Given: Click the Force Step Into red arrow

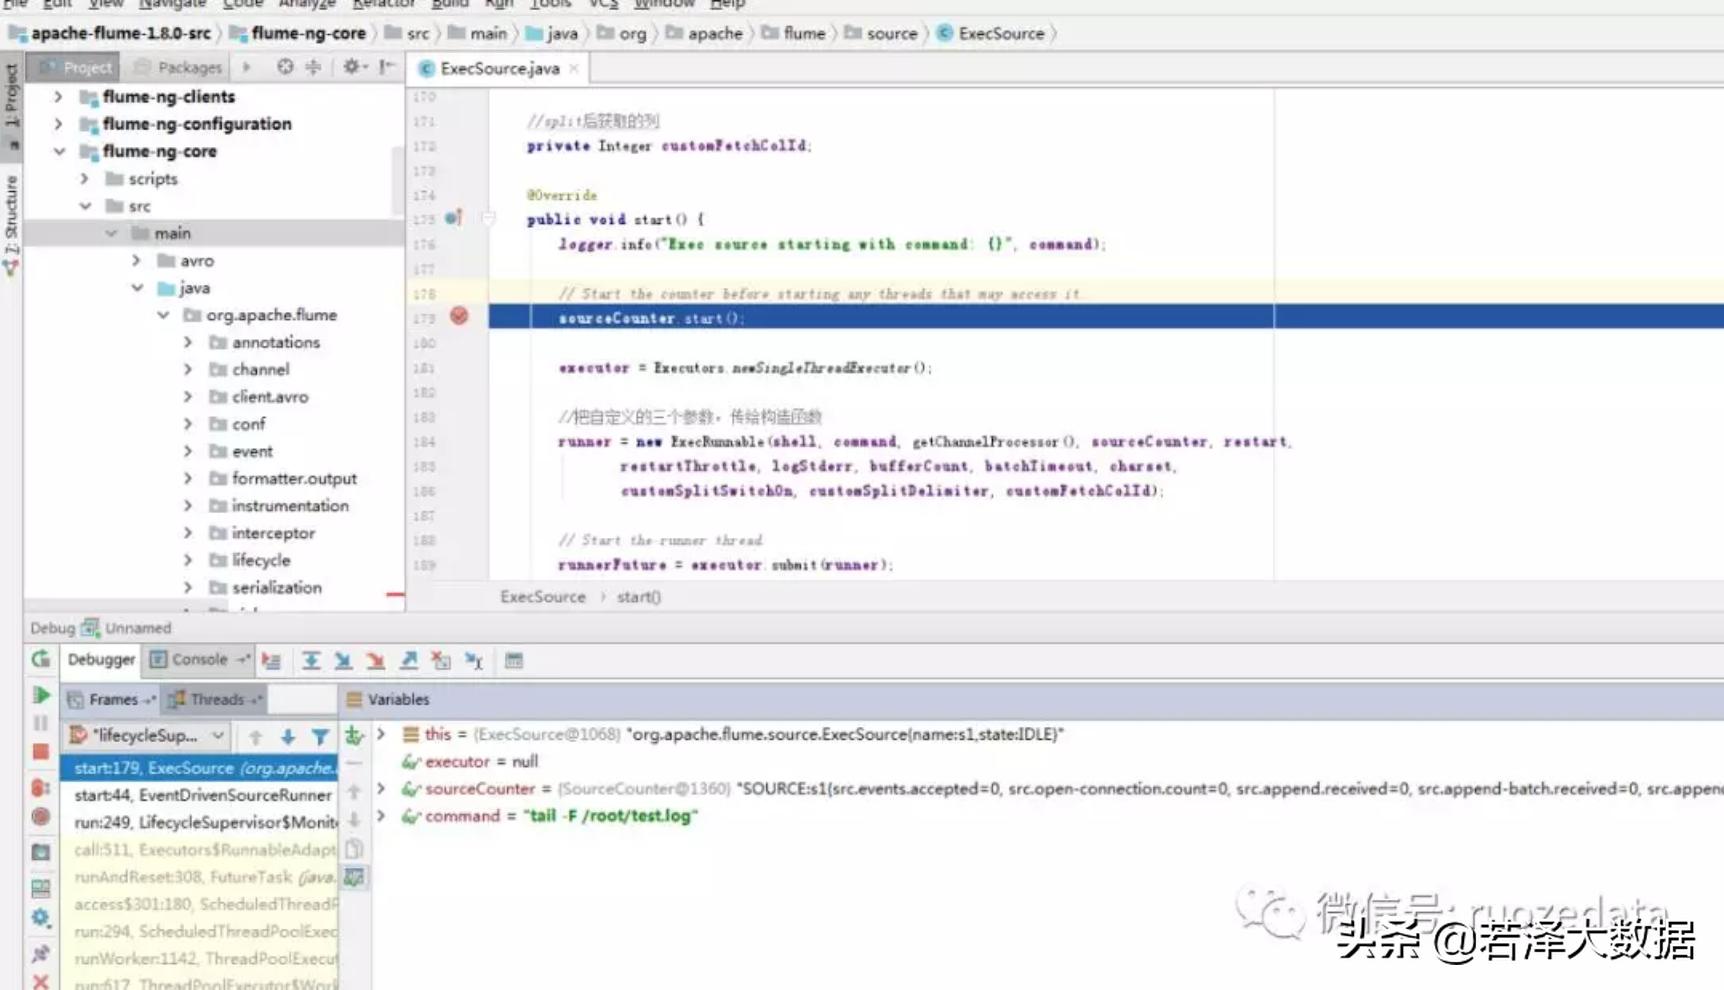Looking at the screenshot, I should (x=376, y=661).
